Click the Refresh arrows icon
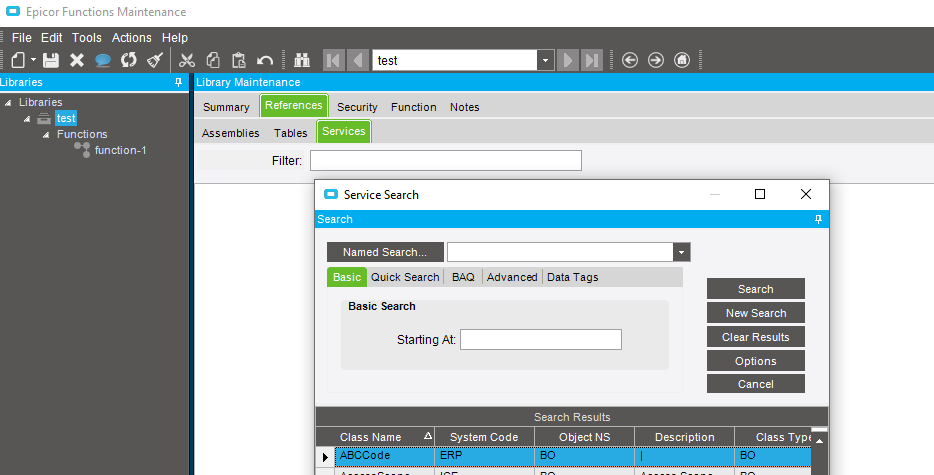This screenshot has height=475, width=934. 129,60
